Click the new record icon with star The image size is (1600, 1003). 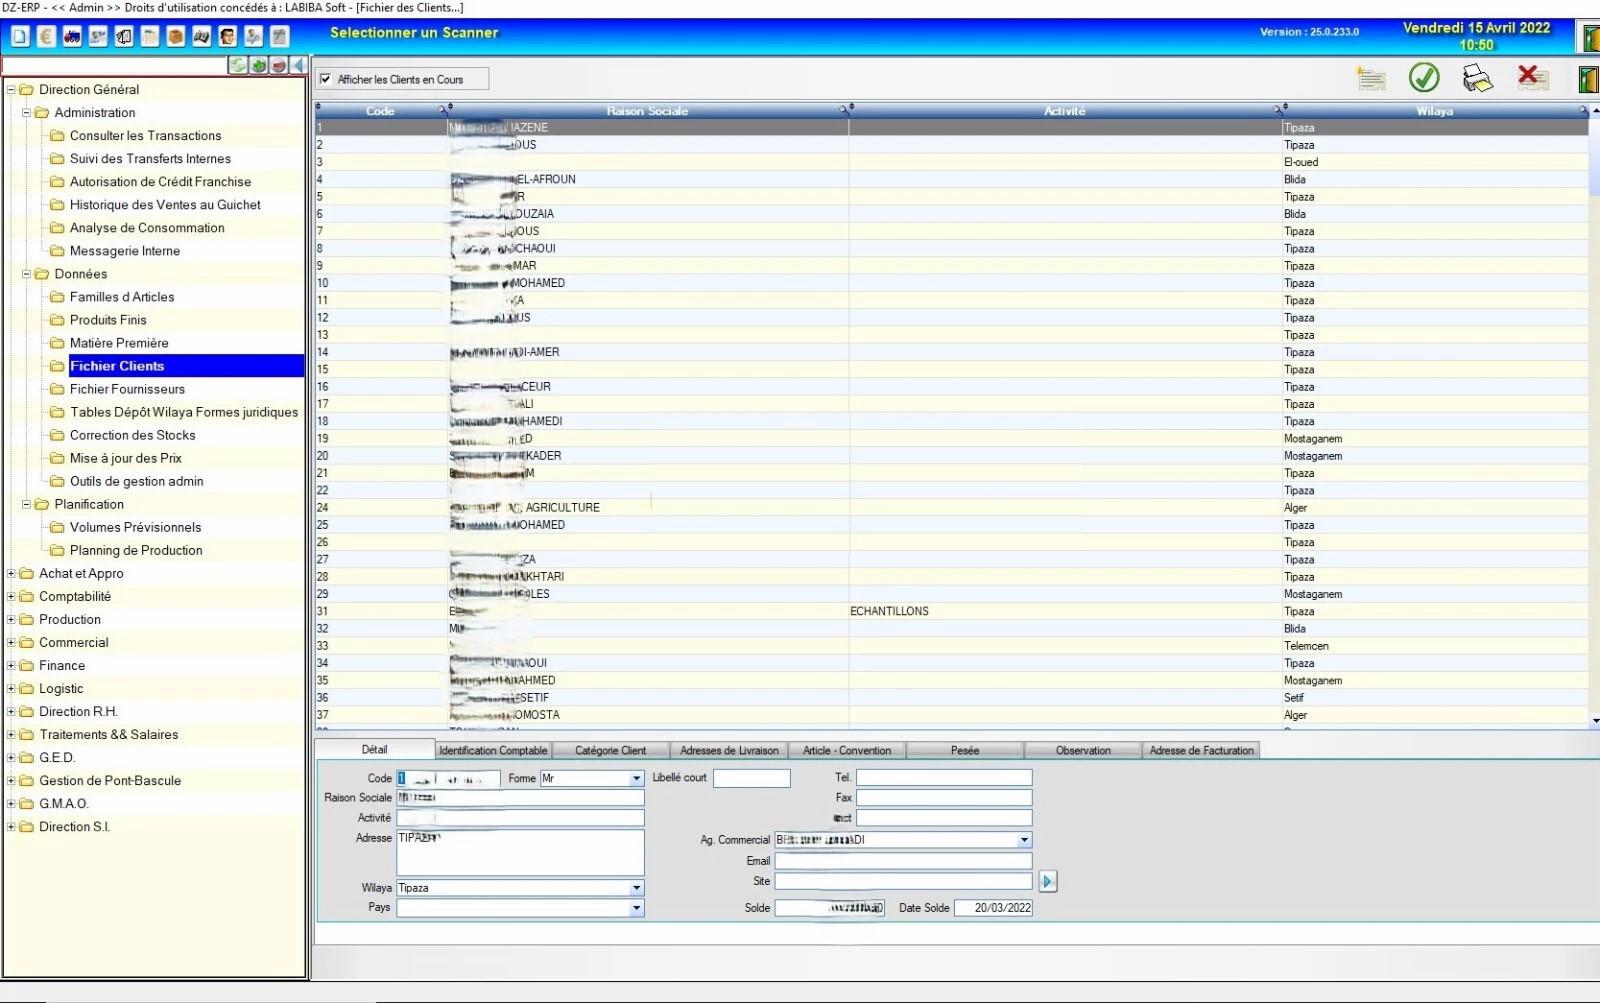[1370, 78]
